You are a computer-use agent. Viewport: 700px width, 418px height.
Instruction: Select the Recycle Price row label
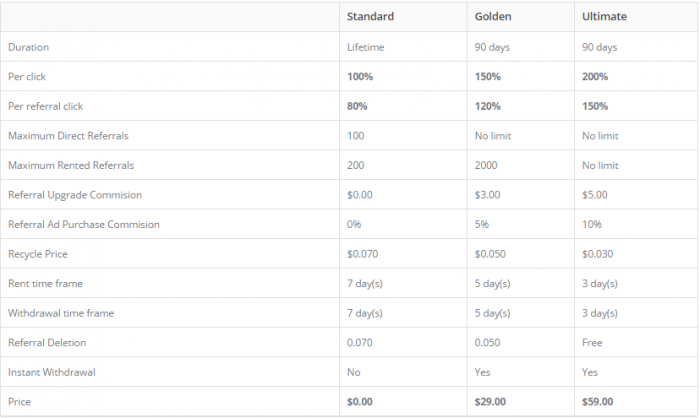(x=38, y=254)
